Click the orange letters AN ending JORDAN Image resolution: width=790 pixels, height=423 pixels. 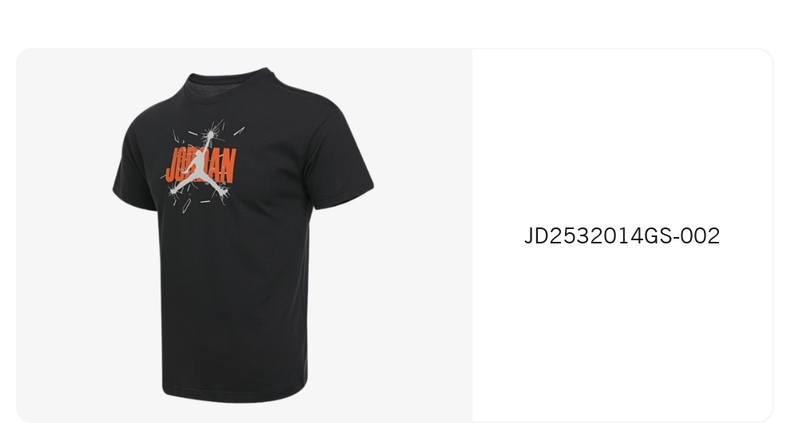click(x=224, y=166)
